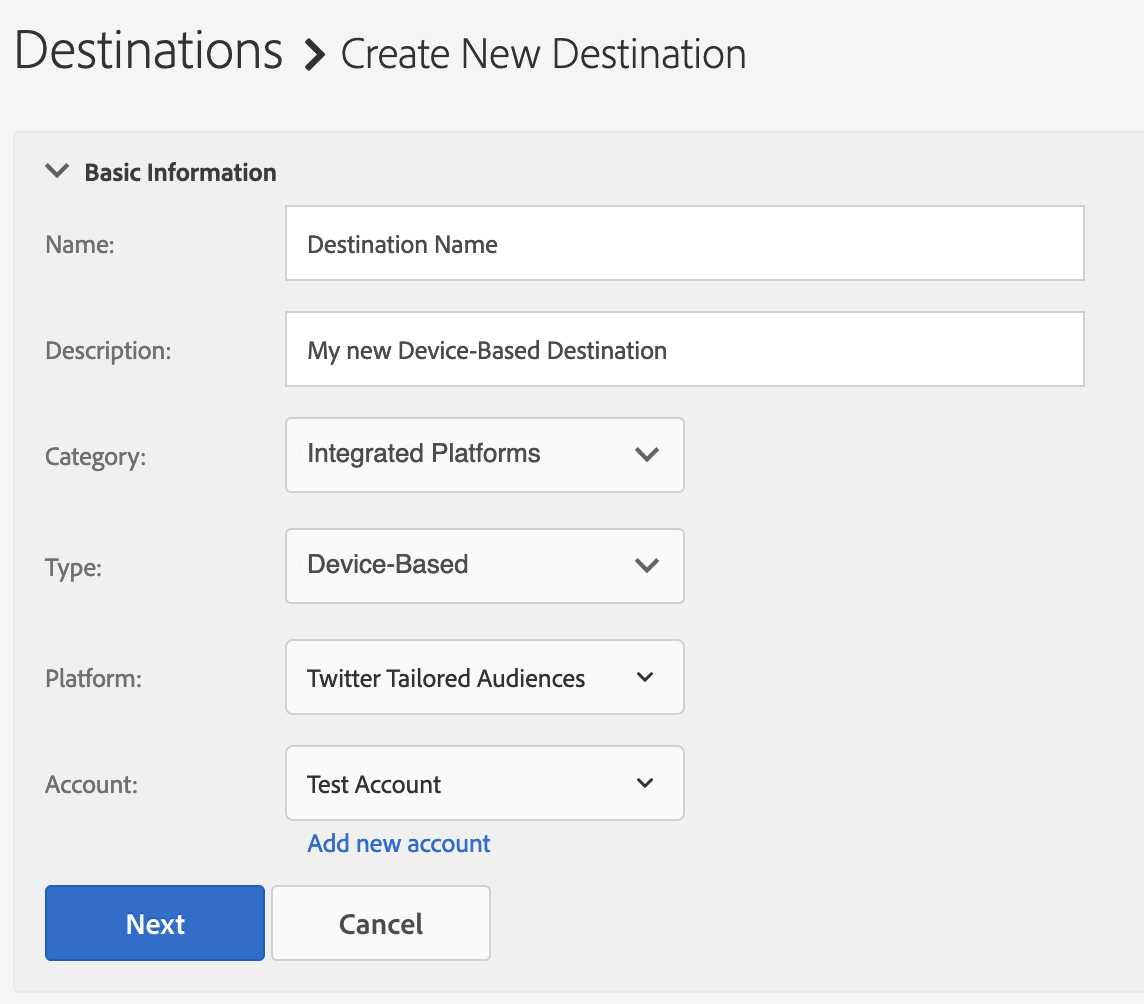Click the Name: field label

point(80,244)
